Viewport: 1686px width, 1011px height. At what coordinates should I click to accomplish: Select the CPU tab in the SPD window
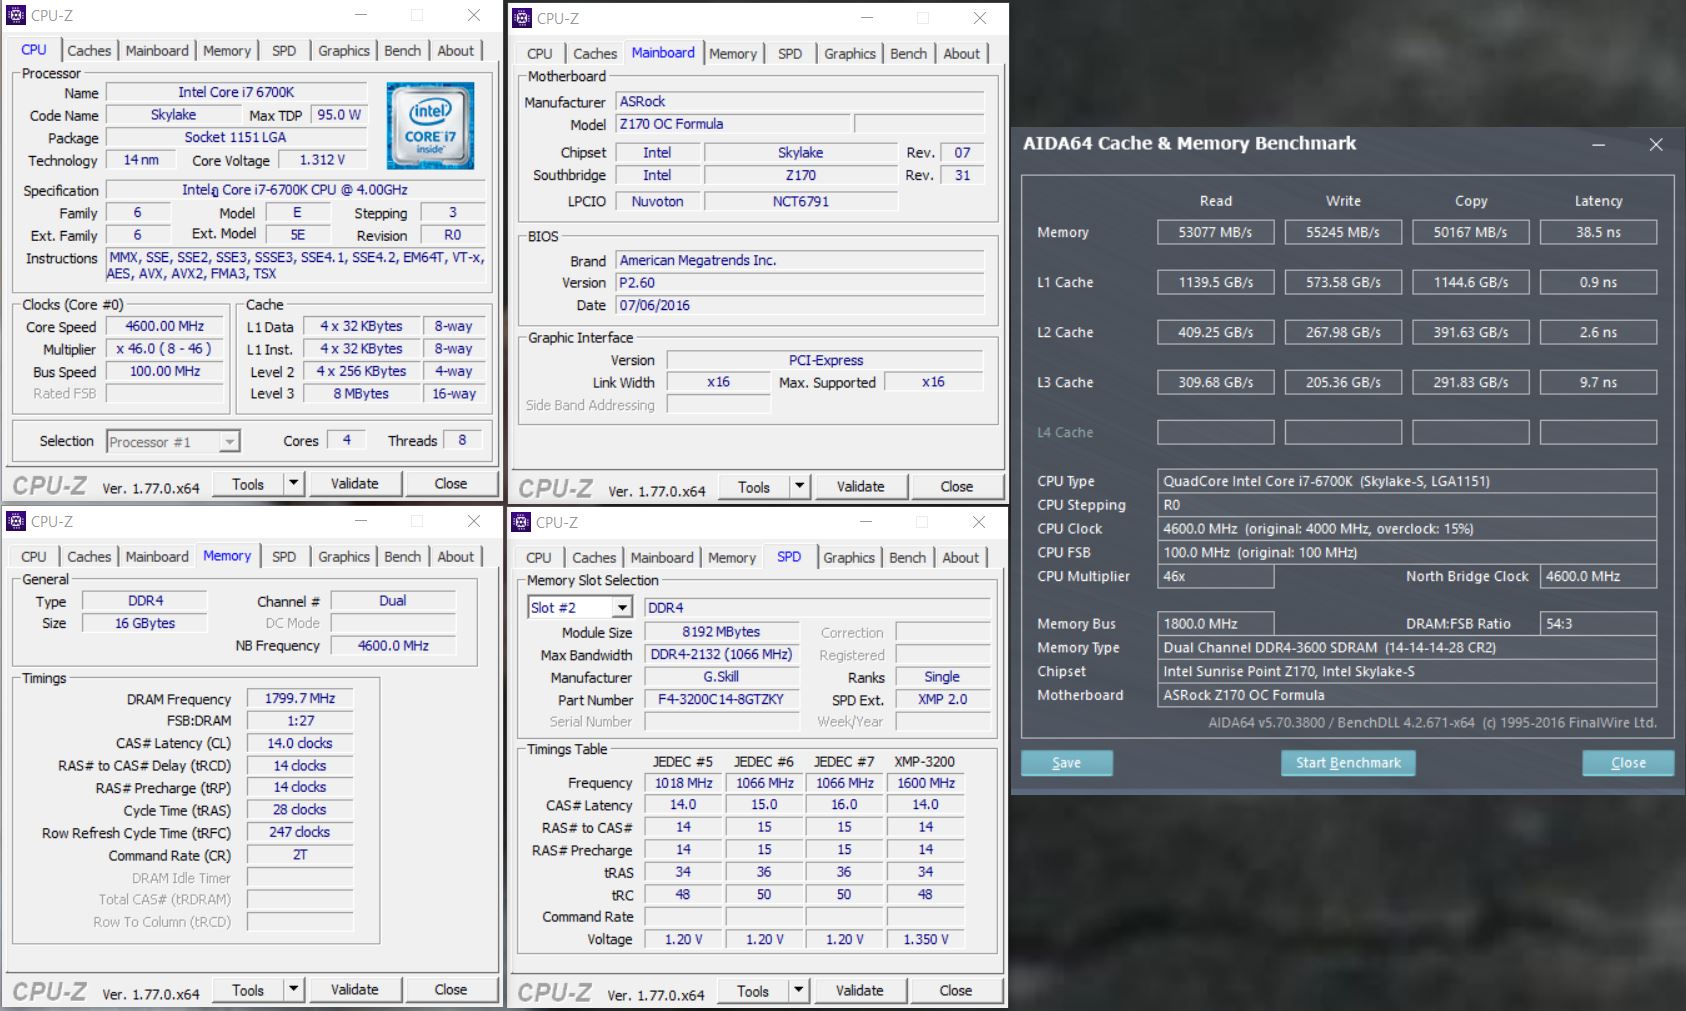click(x=539, y=557)
